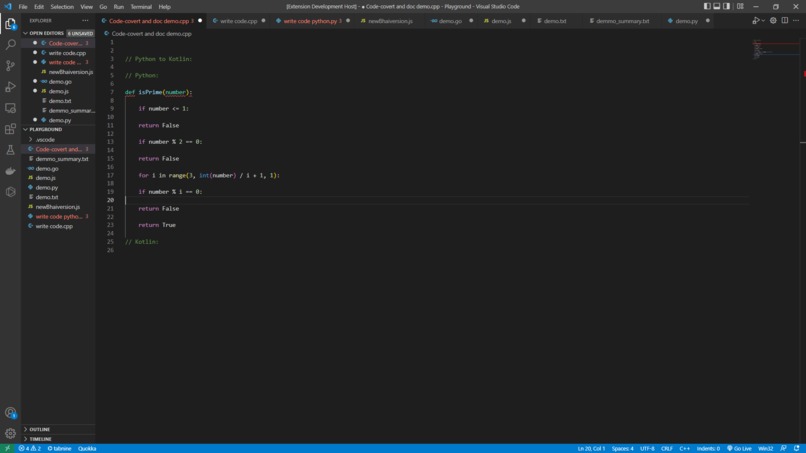The image size is (806, 453).
Task: Change Spaces: 4 indentation setting
Action: [x=622, y=448]
